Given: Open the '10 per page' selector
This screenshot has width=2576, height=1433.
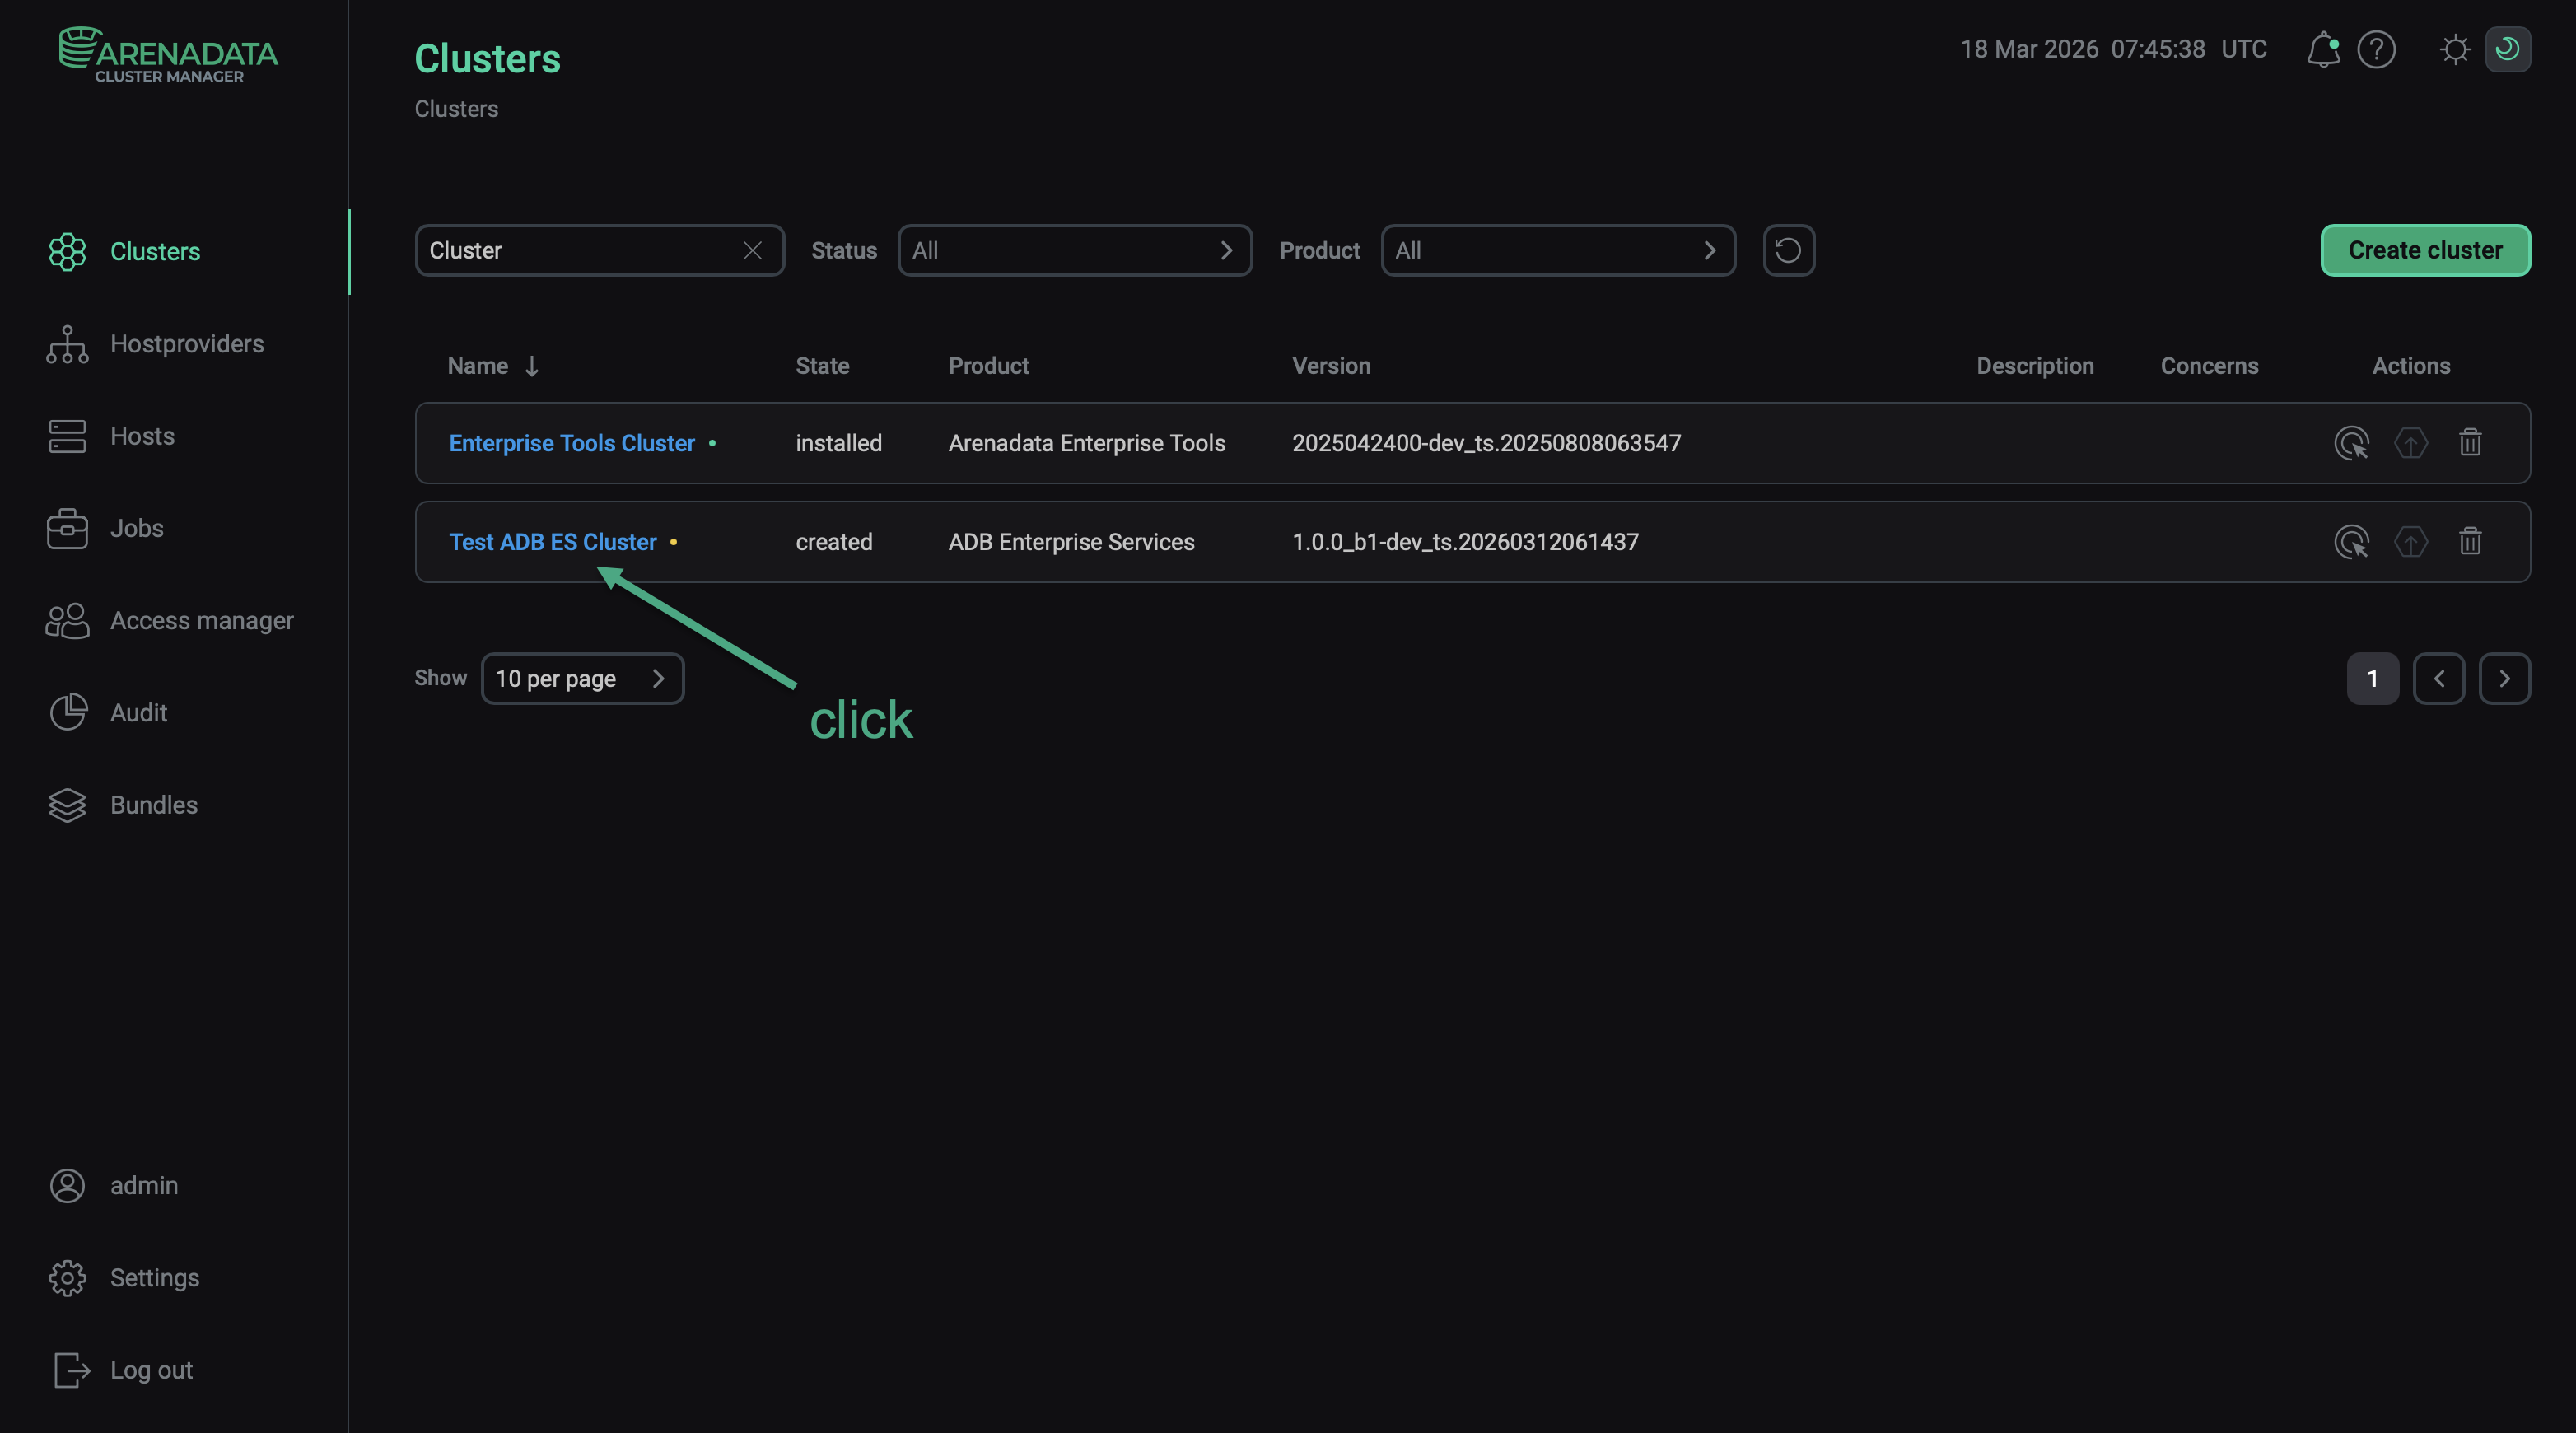Looking at the screenshot, I should [x=583, y=678].
